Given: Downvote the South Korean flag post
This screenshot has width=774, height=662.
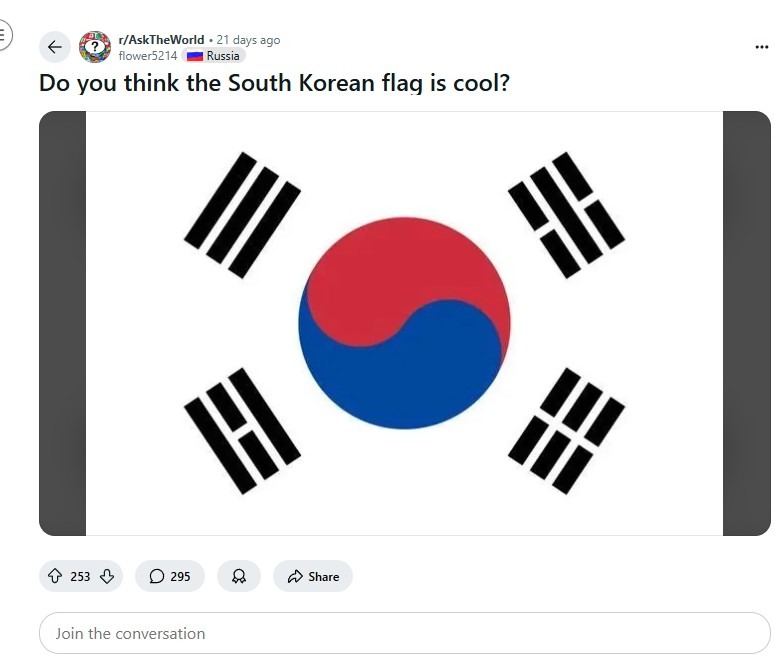Looking at the screenshot, I should 107,576.
